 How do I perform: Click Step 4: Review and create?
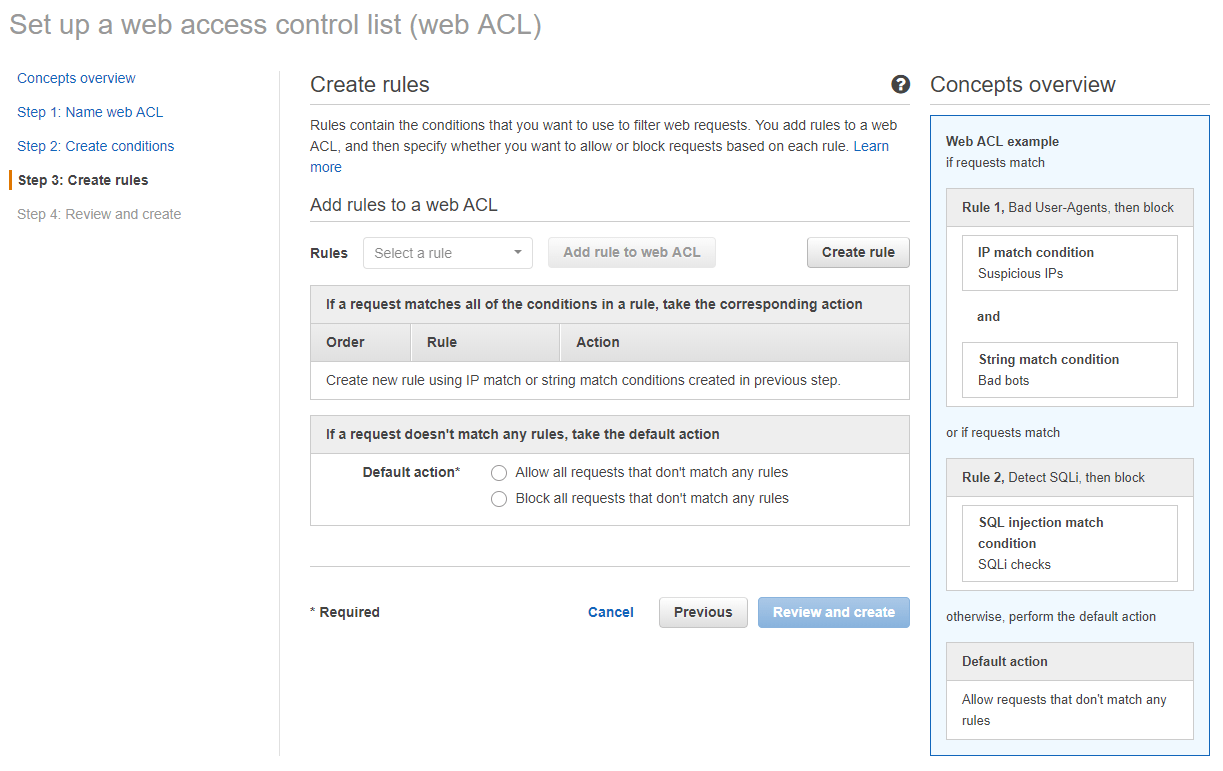pos(99,214)
